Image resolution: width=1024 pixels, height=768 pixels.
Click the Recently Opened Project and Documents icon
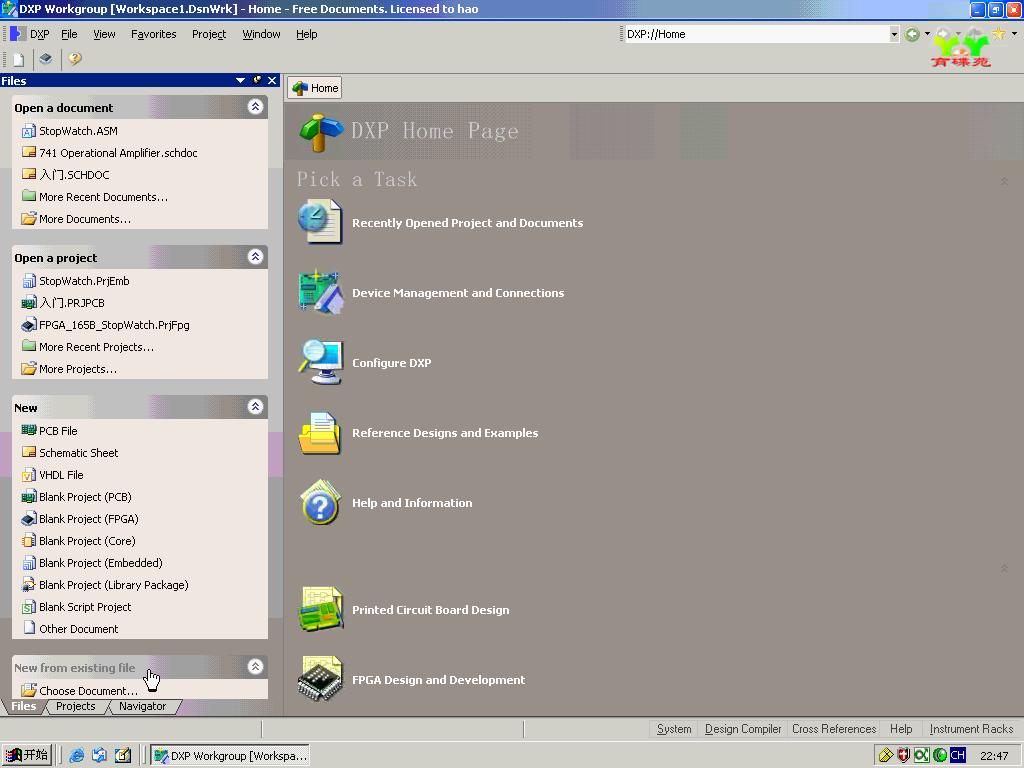[319, 222]
